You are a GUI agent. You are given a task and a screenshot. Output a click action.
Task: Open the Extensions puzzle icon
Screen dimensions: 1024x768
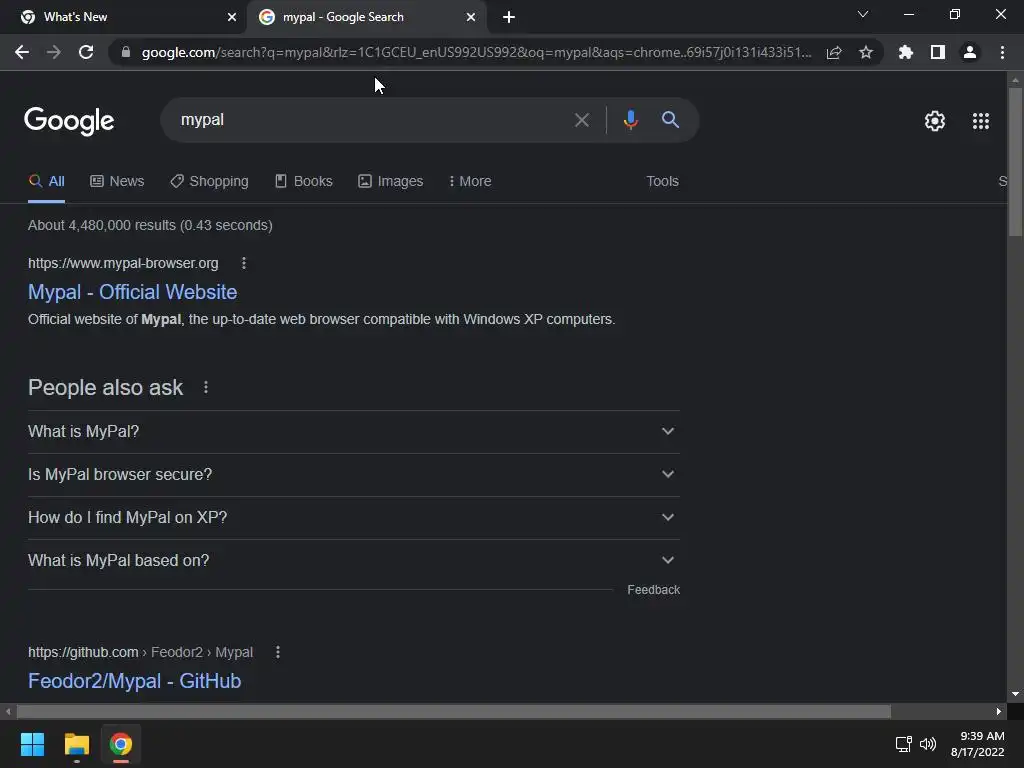click(906, 52)
